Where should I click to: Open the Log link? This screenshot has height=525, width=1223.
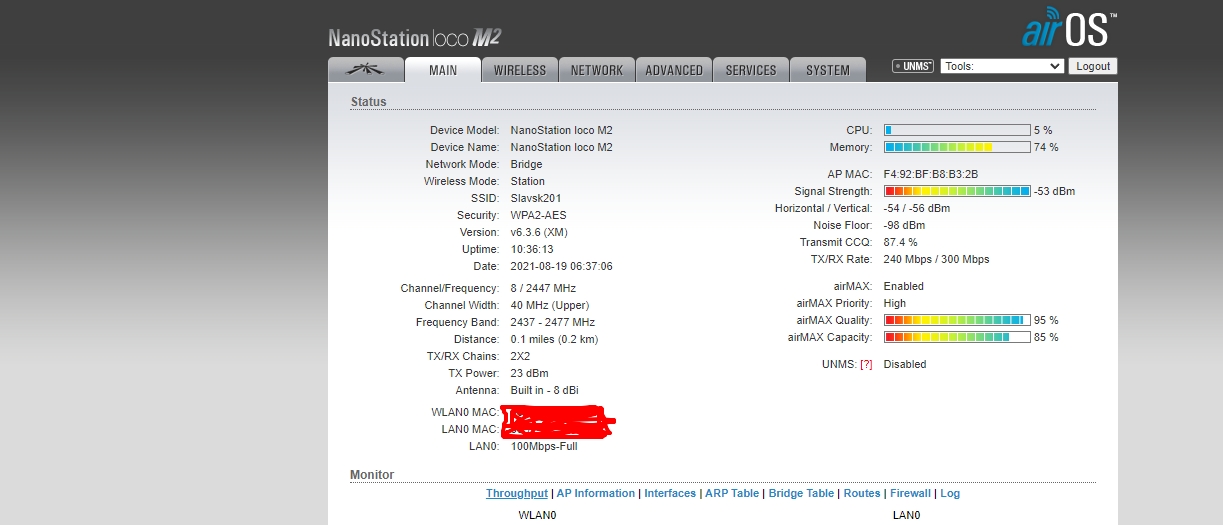coord(950,493)
